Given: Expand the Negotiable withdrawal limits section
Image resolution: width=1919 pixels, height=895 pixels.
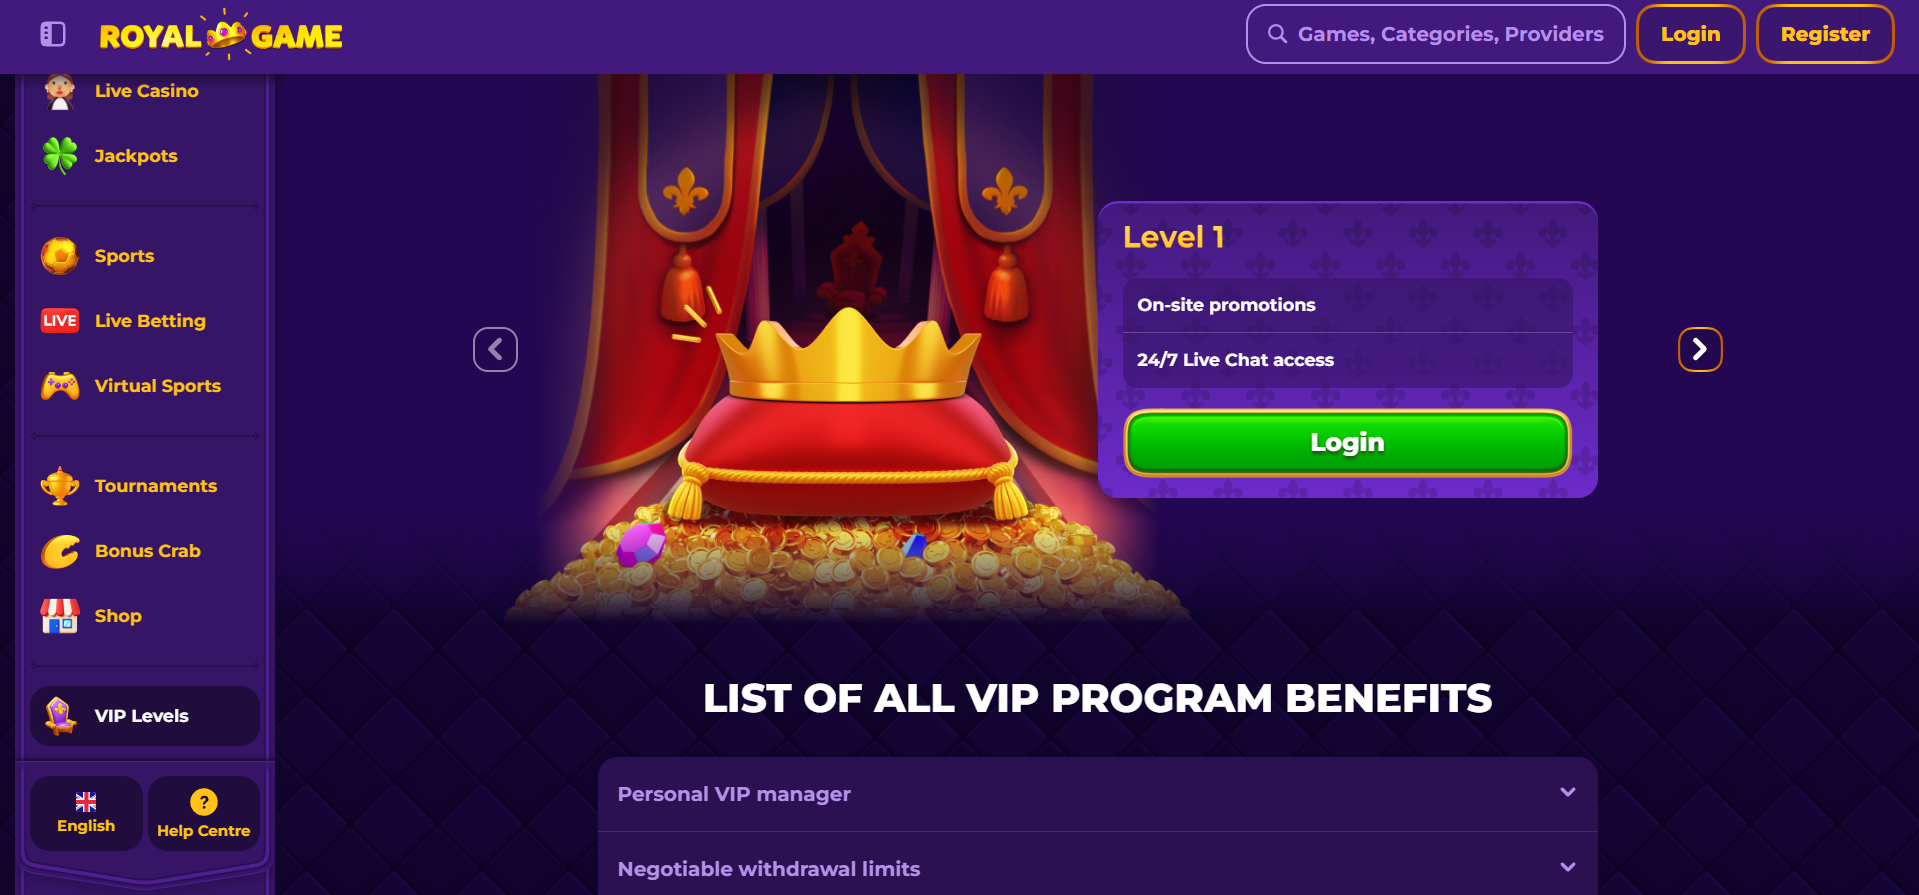Looking at the screenshot, I should pos(1097,868).
